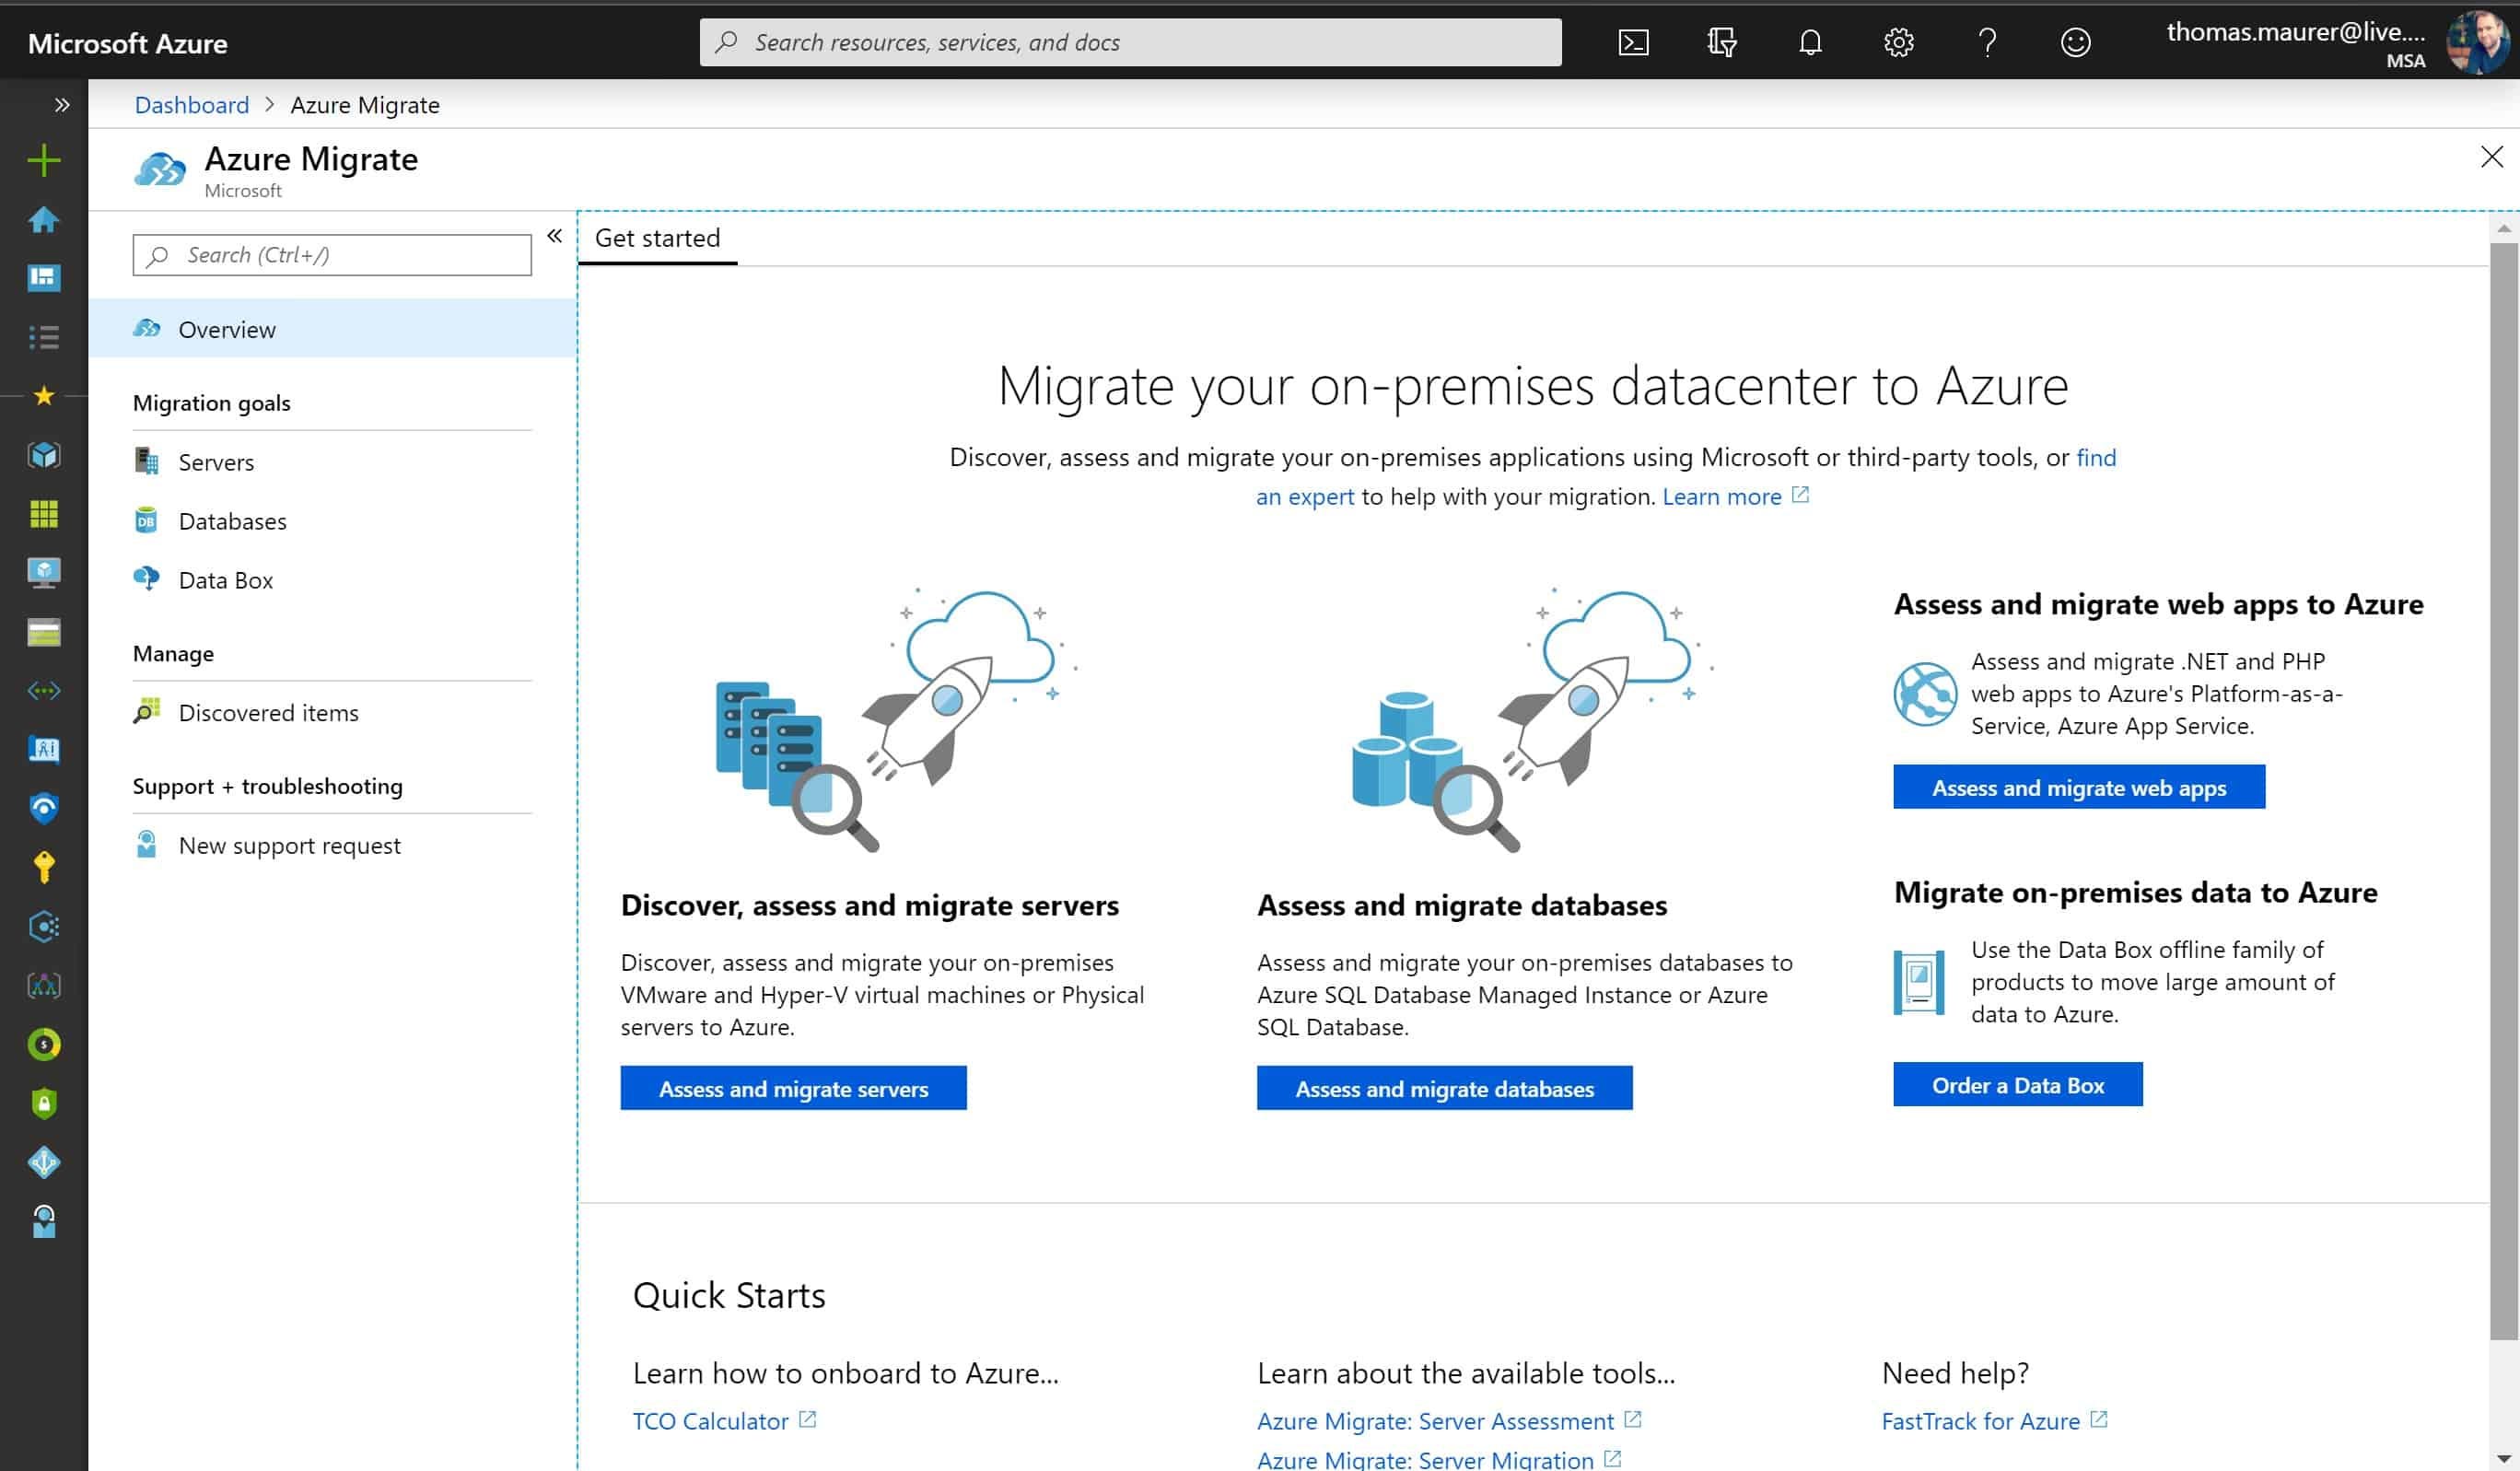
Task: Open the hexagon dots sidebar icon
Action: click(44, 926)
